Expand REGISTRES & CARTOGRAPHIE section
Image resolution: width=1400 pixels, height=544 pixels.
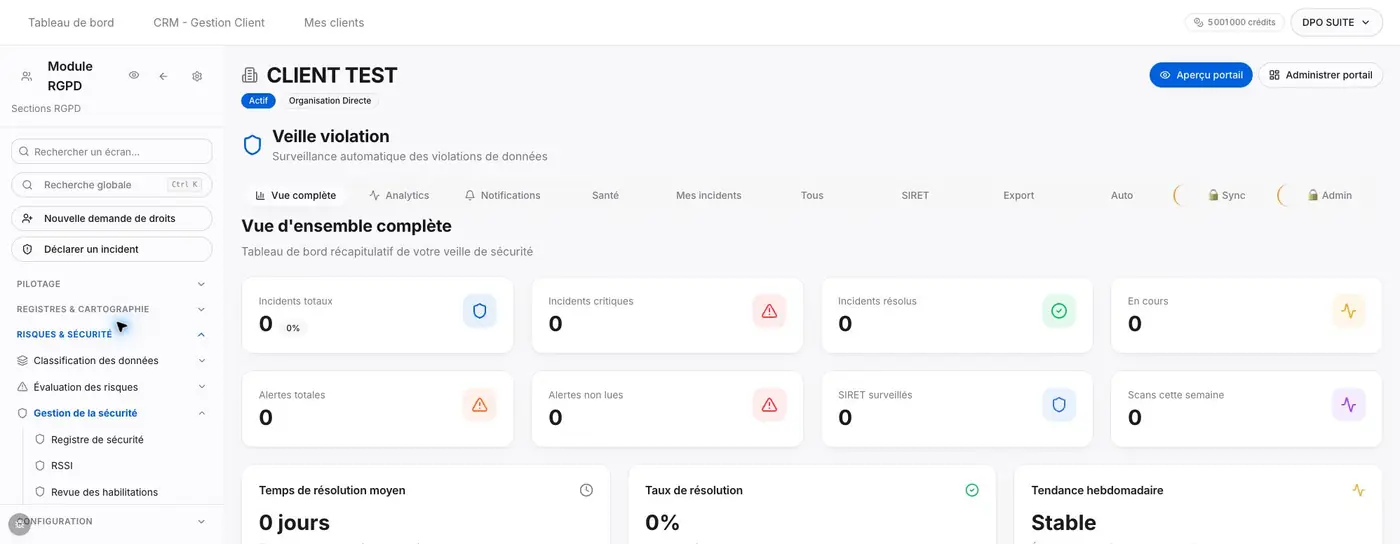pos(112,309)
